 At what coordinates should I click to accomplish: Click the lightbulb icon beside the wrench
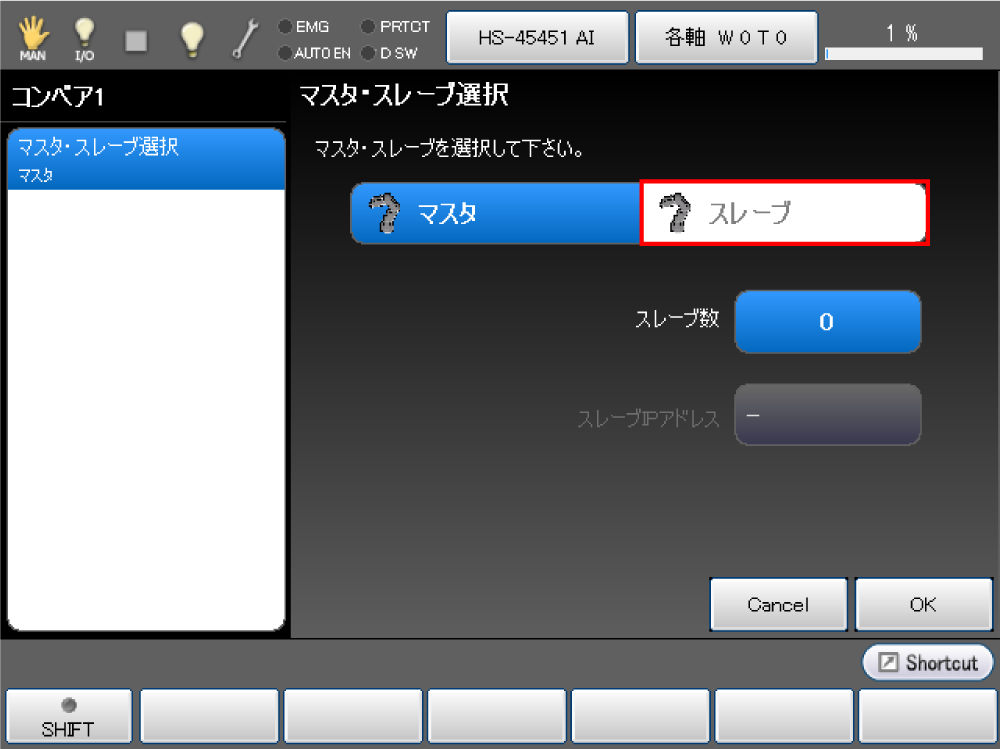[191, 38]
